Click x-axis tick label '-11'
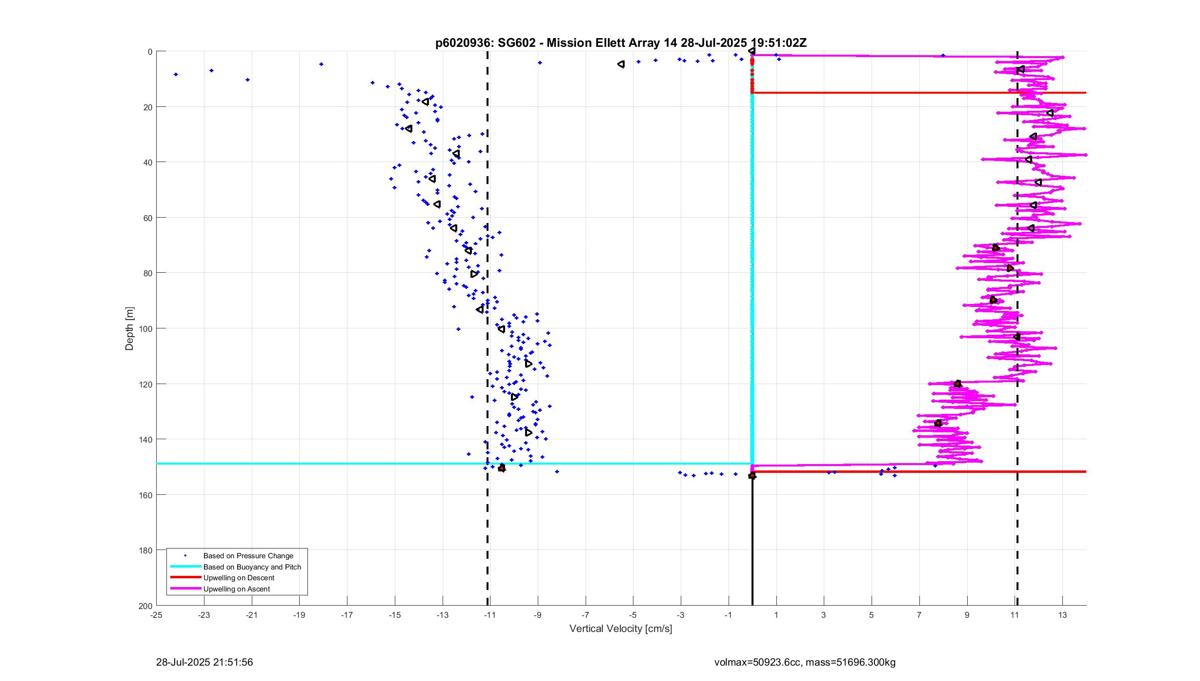 (491, 615)
